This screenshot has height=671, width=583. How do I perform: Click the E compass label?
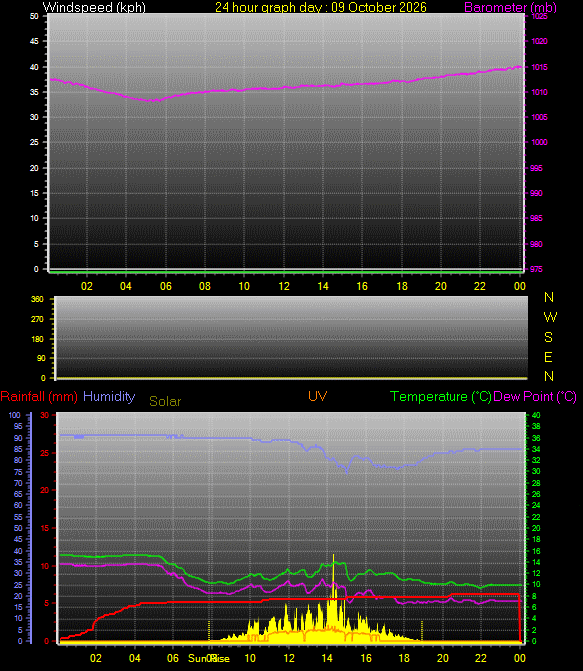548,357
